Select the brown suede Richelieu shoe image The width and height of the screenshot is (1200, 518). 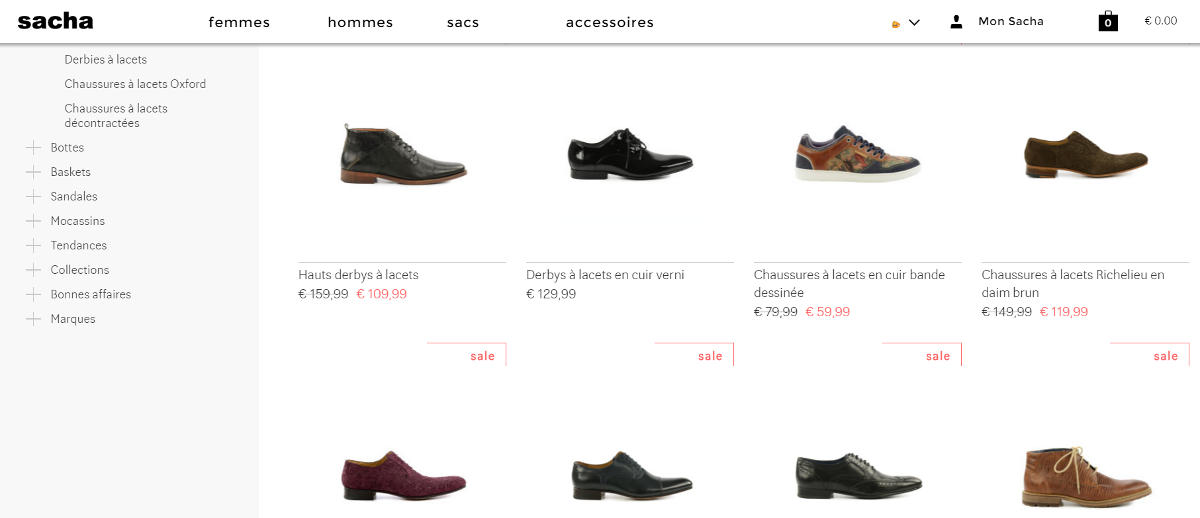1085,155
